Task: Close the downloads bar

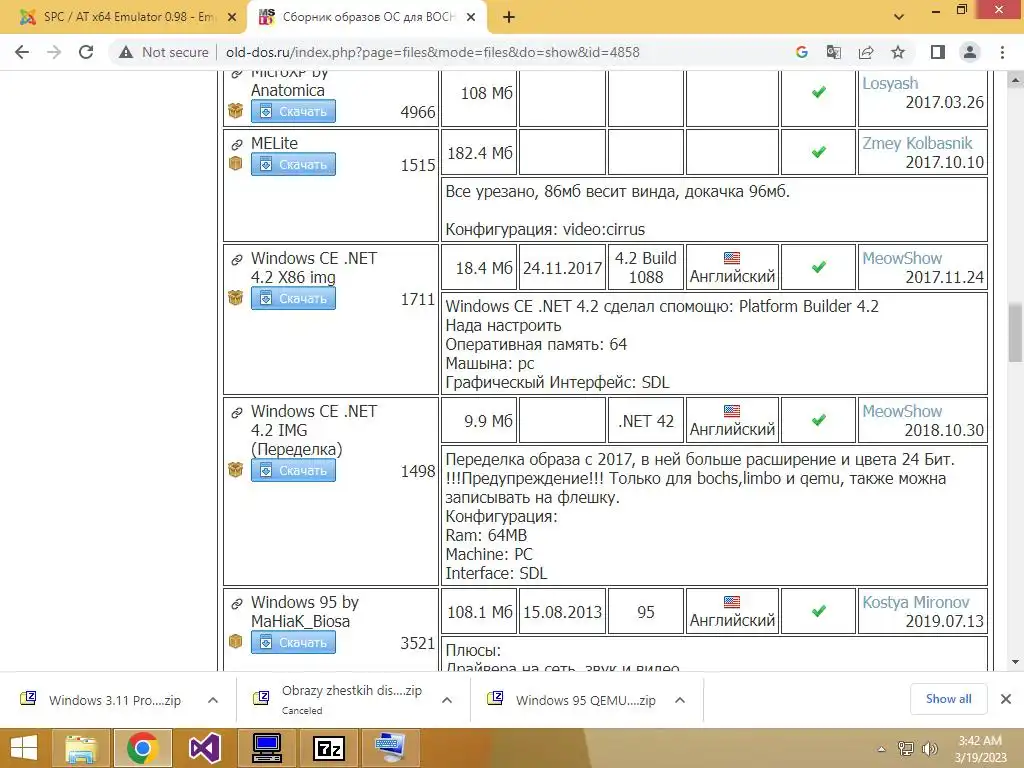Action: pyautogui.click(x=1006, y=699)
